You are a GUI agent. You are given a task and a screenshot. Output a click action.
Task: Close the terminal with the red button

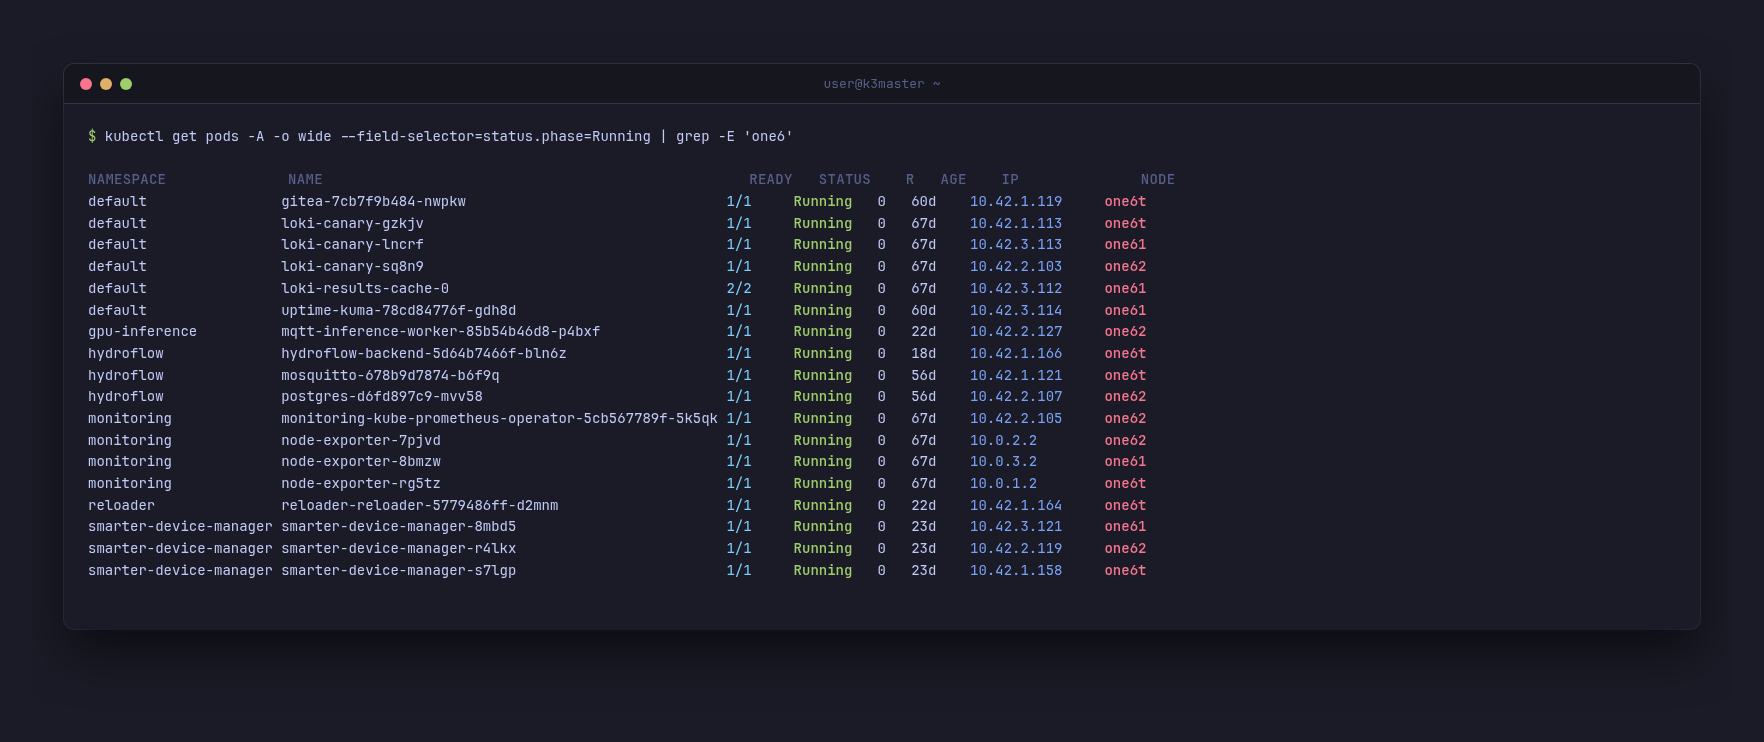coord(86,84)
